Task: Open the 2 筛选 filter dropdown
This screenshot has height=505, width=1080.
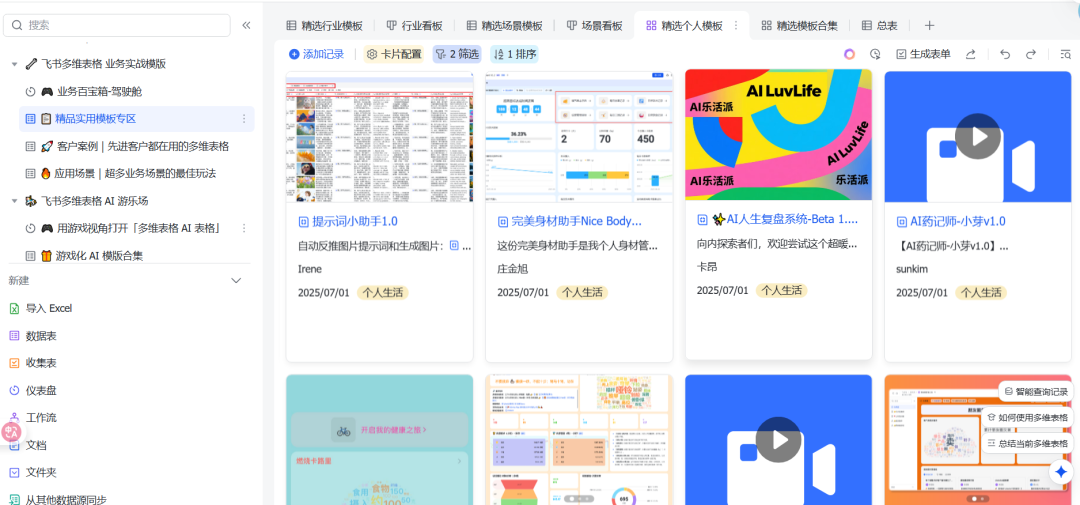Action: tap(457, 54)
